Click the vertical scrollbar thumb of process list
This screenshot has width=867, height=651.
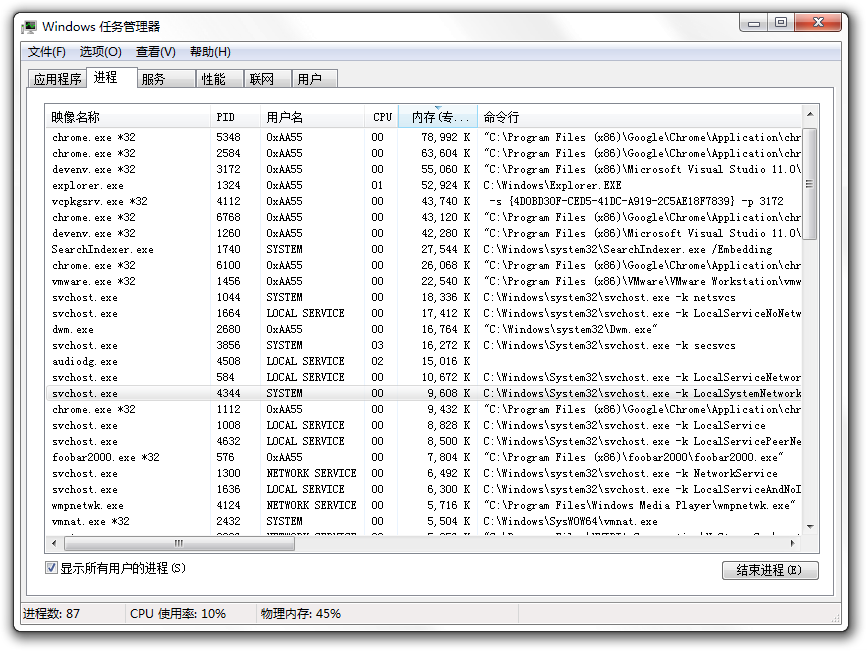(x=810, y=183)
